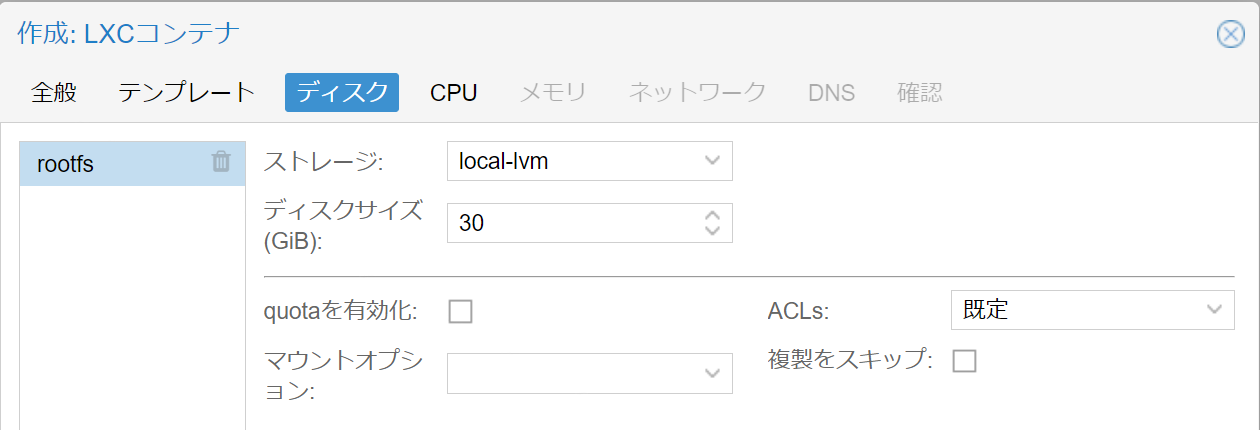Click the ディスクサイズ (GiB) label

click(343, 225)
